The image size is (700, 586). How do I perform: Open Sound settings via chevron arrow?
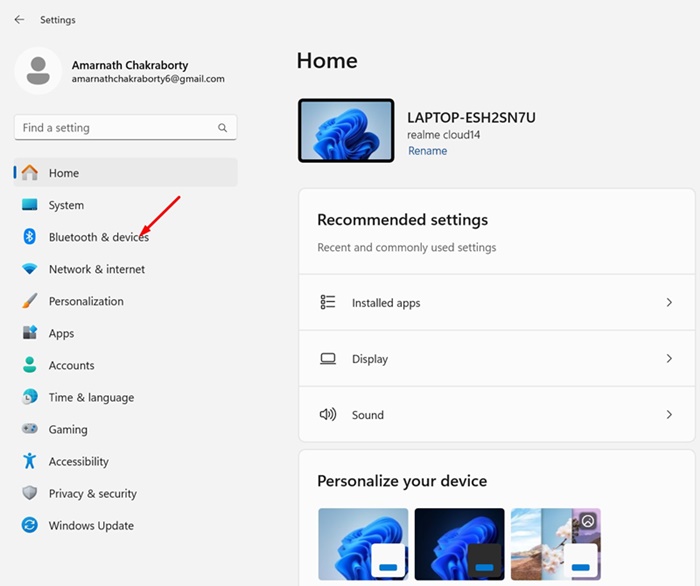669,414
